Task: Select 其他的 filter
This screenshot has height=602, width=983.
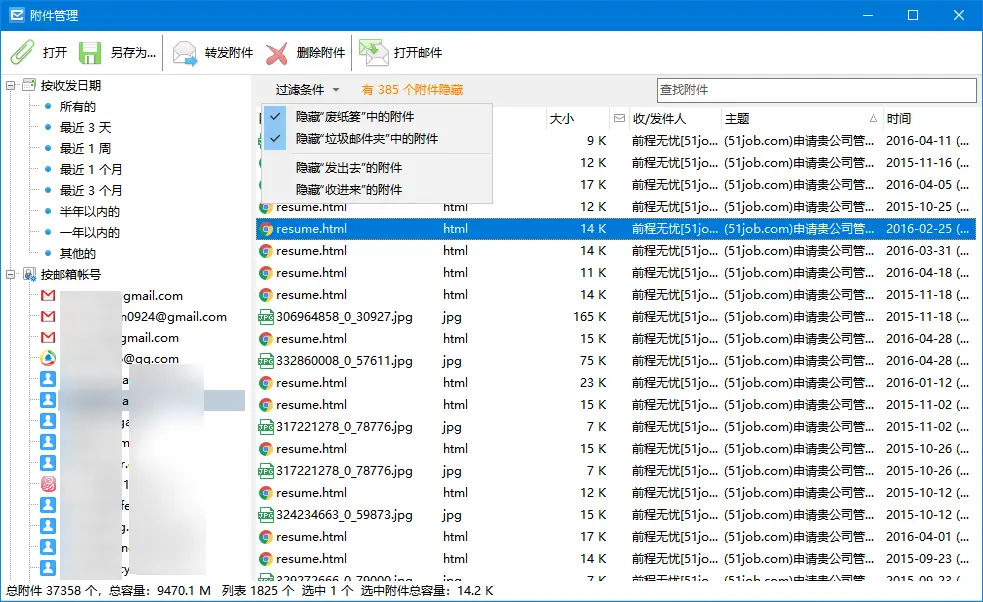Action: click(77, 253)
